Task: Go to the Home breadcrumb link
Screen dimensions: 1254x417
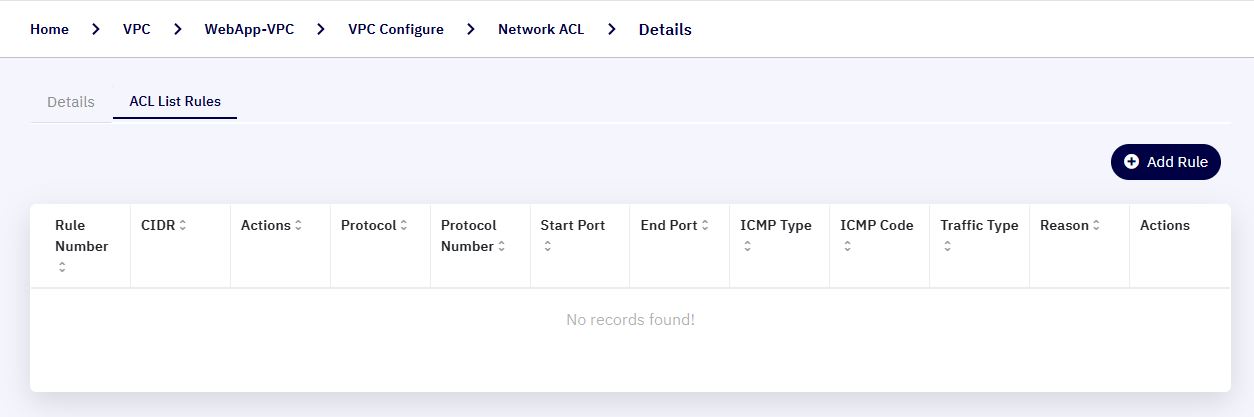Action: click(x=49, y=29)
